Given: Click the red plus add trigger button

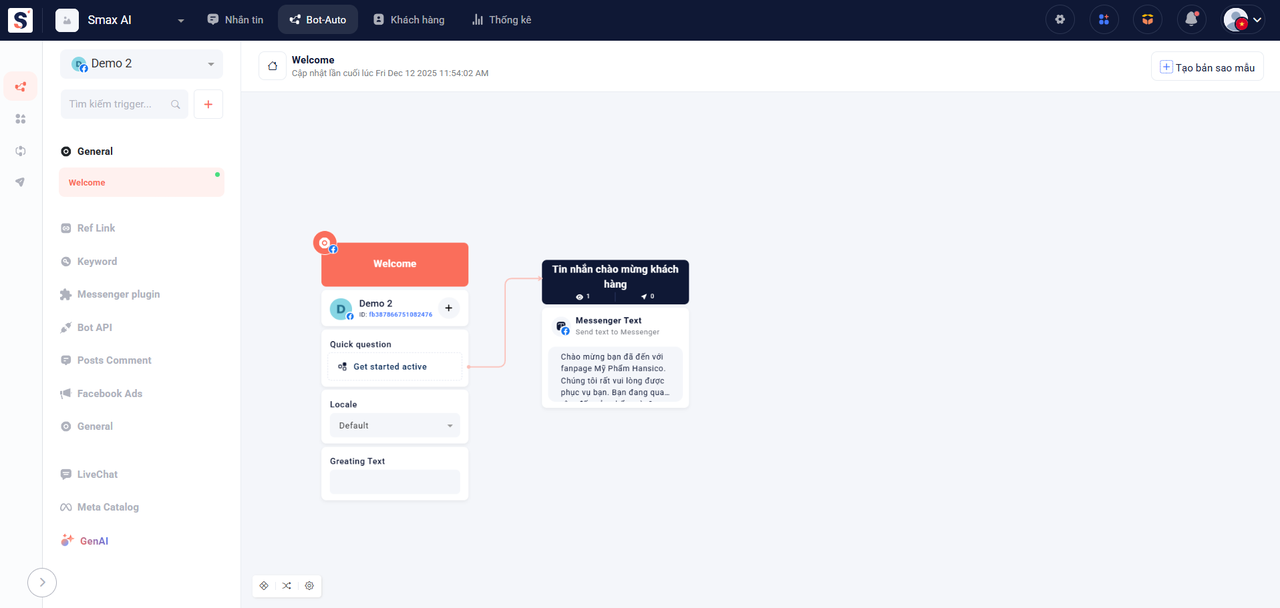Looking at the screenshot, I should (208, 104).
